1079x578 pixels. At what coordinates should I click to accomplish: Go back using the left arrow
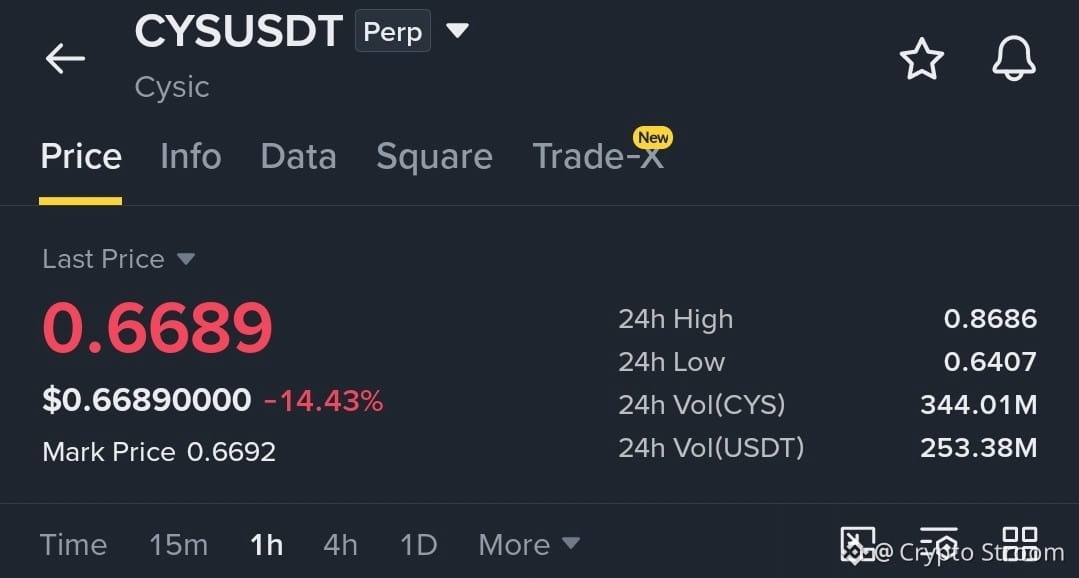point(65,58)
